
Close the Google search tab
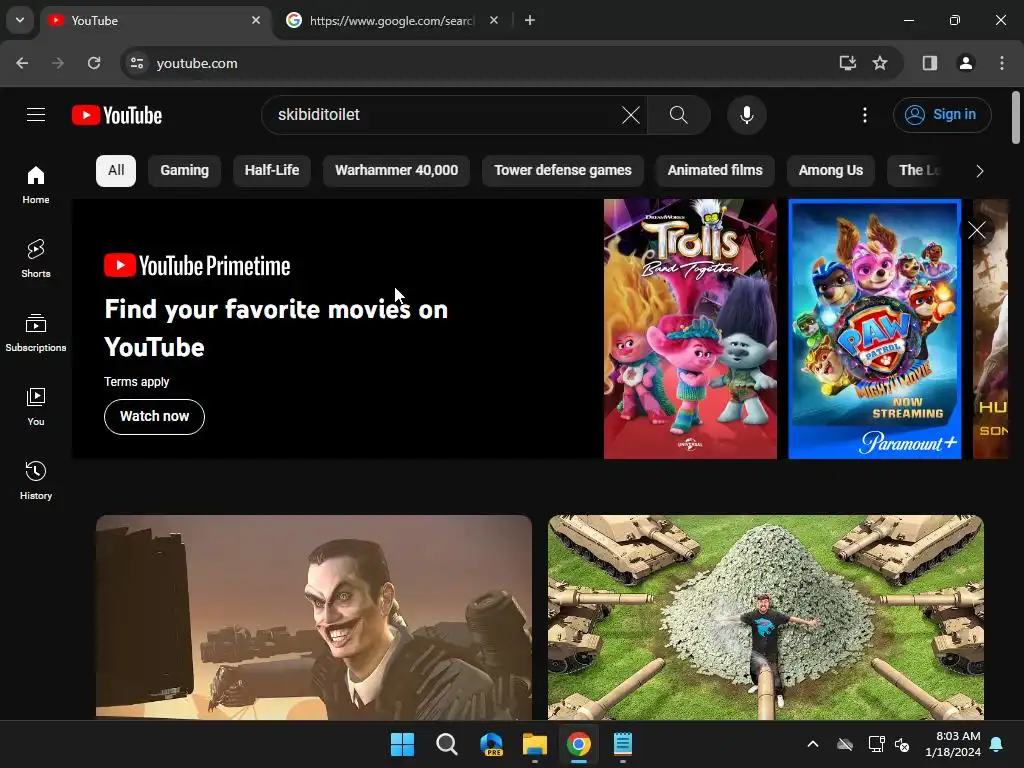coord(494,20)
